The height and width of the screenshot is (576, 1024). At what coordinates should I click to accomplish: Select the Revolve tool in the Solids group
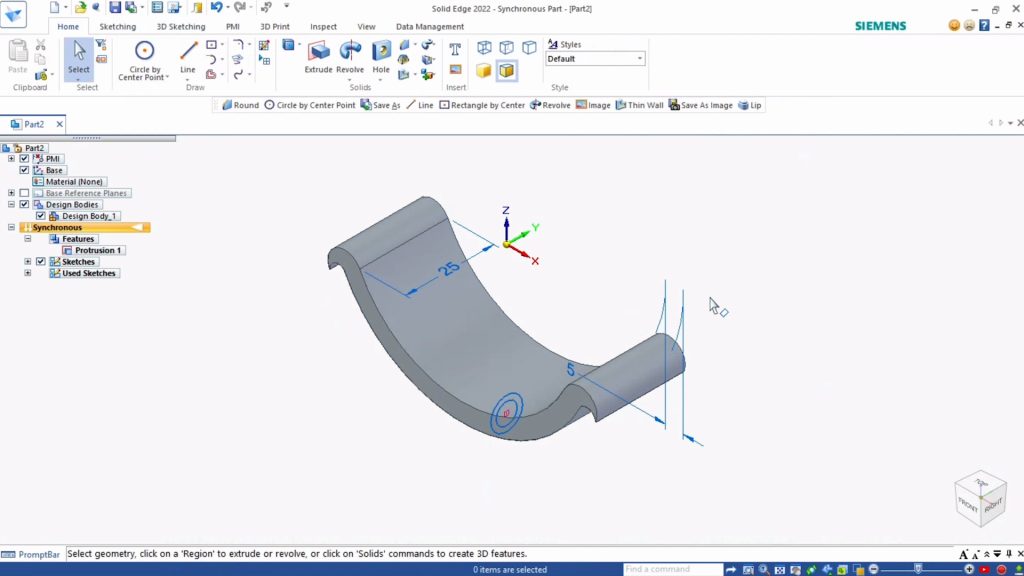(x=350, y=57)
